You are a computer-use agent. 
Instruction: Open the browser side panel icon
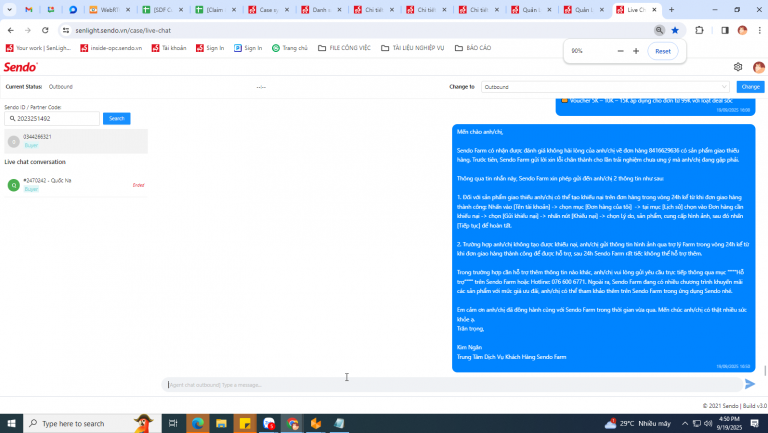pos(725,30)
